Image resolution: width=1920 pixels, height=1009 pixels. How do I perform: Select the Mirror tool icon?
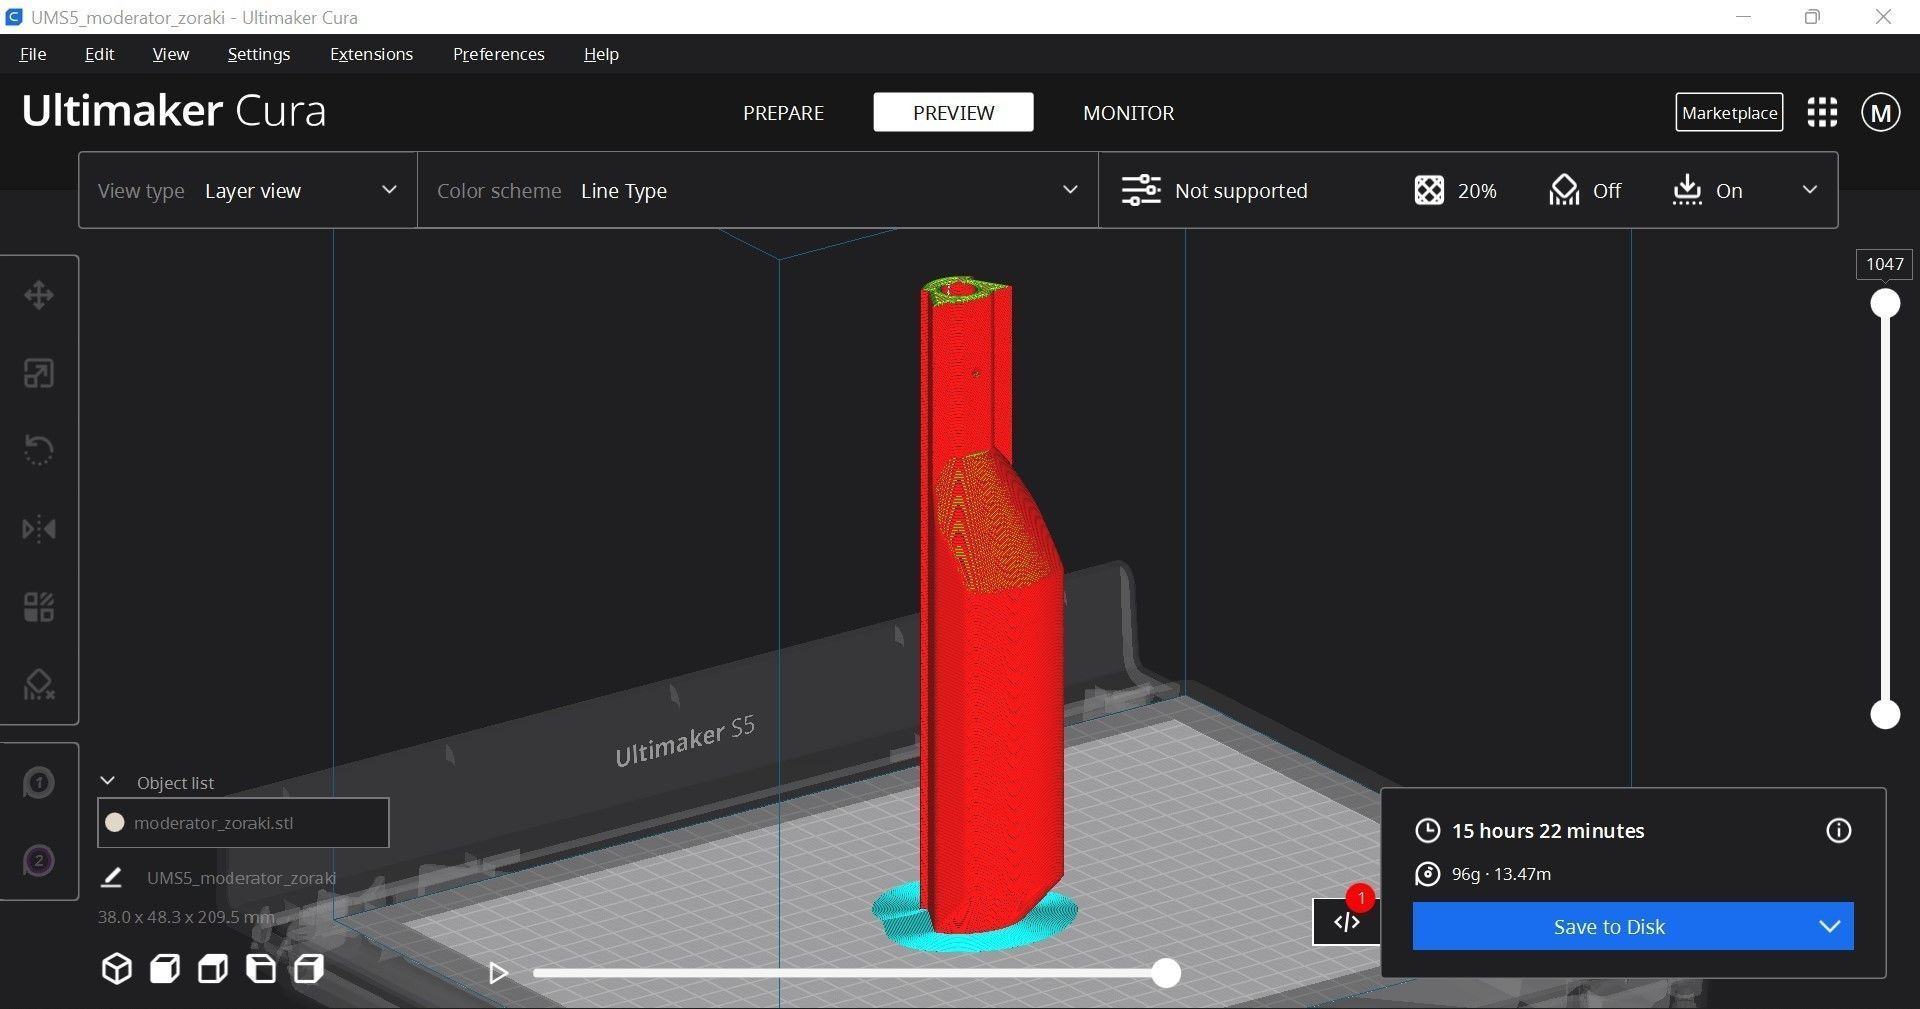[39, 529]
